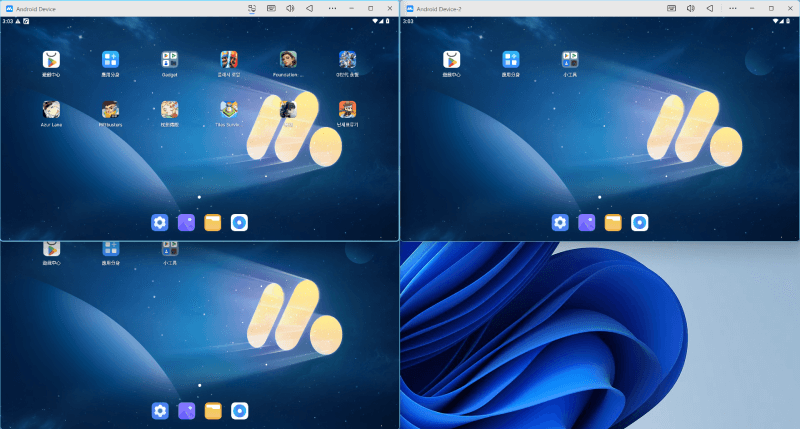
Task: Tap back arrow in Android Device-2 title bar
Action: point(710,9)
